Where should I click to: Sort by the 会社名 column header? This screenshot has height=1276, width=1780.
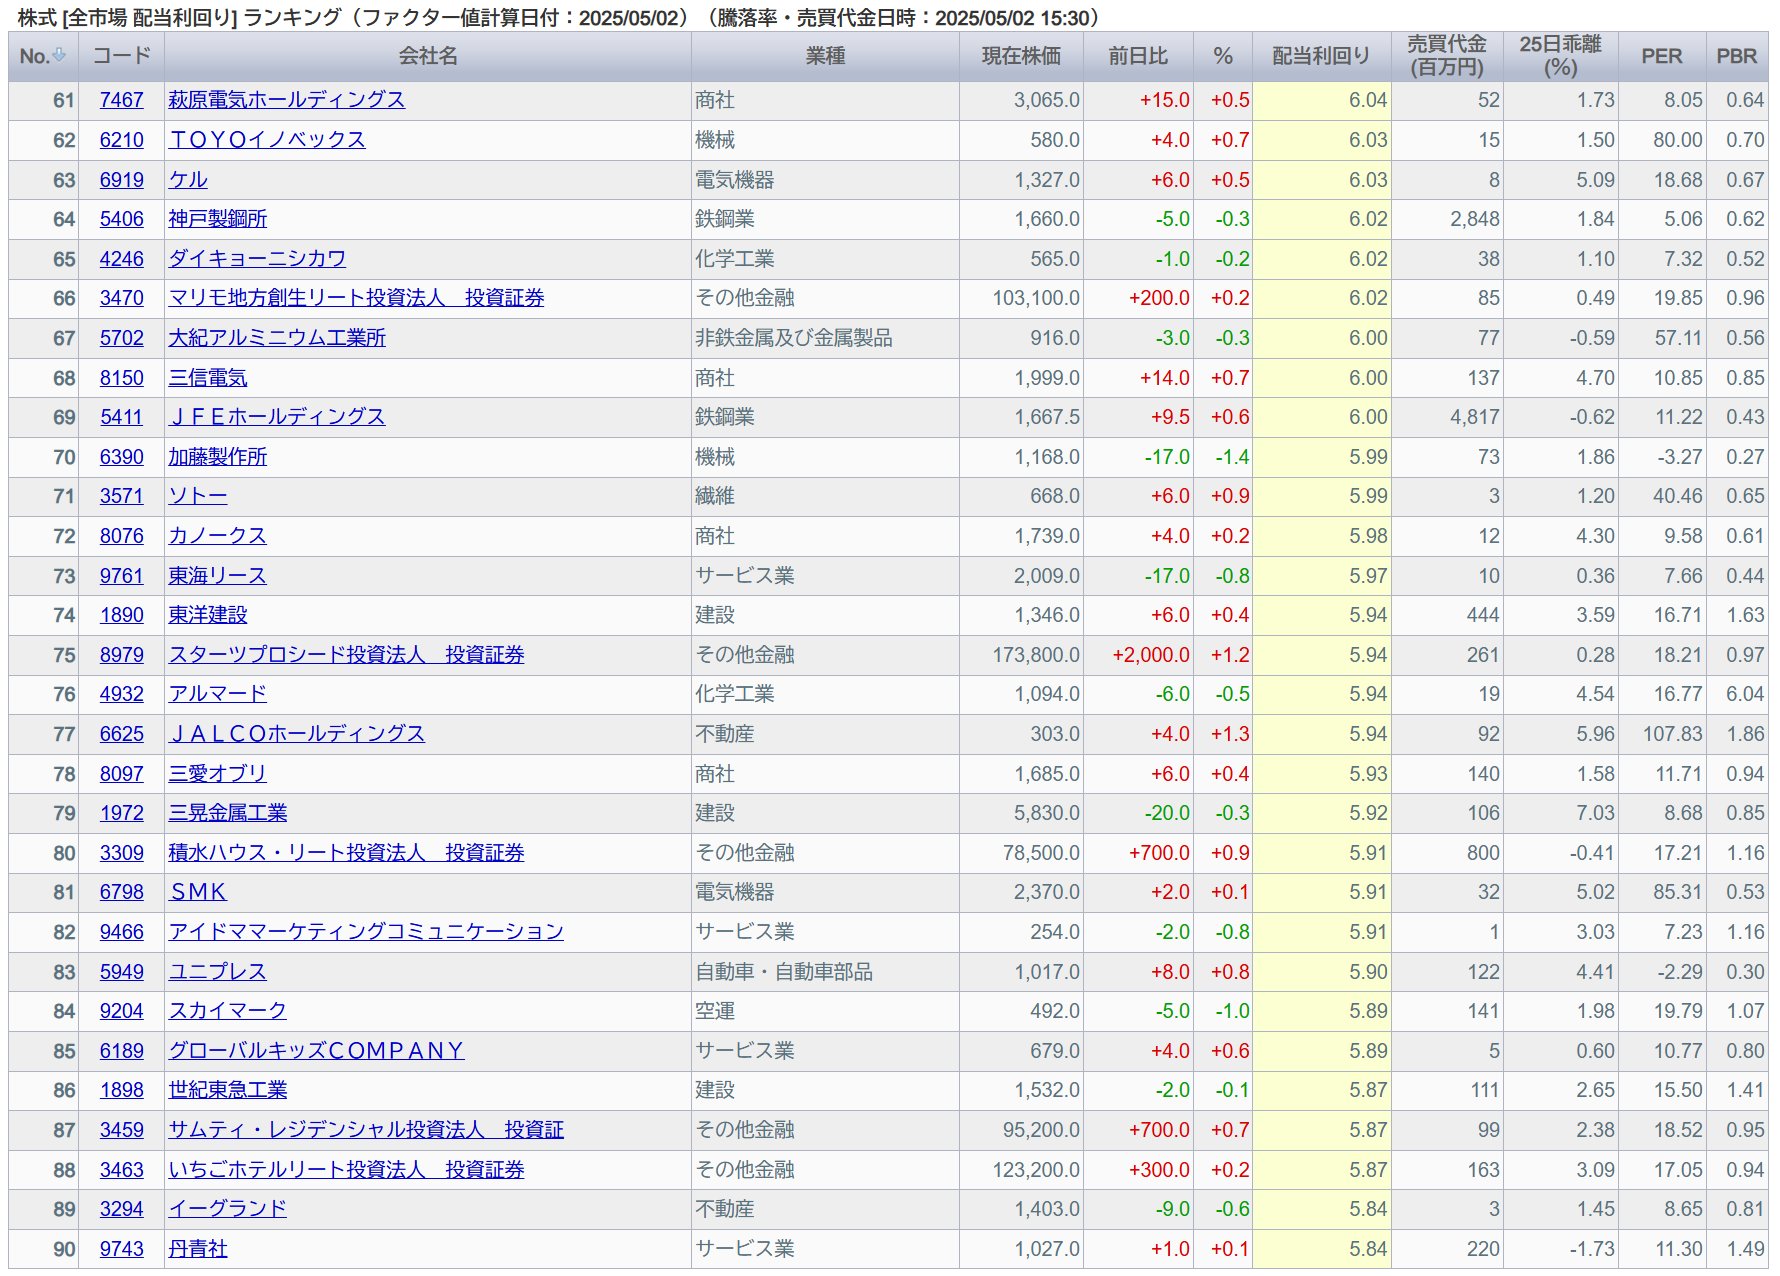(x=428, y=56)
